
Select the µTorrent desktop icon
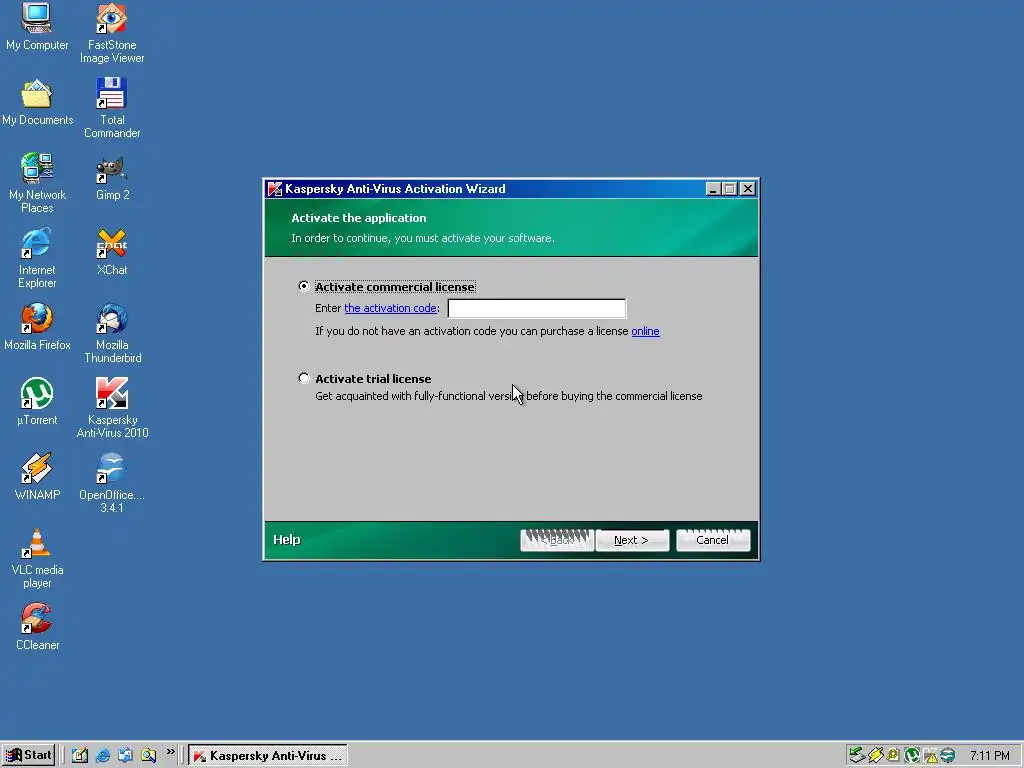pos(37,402)
